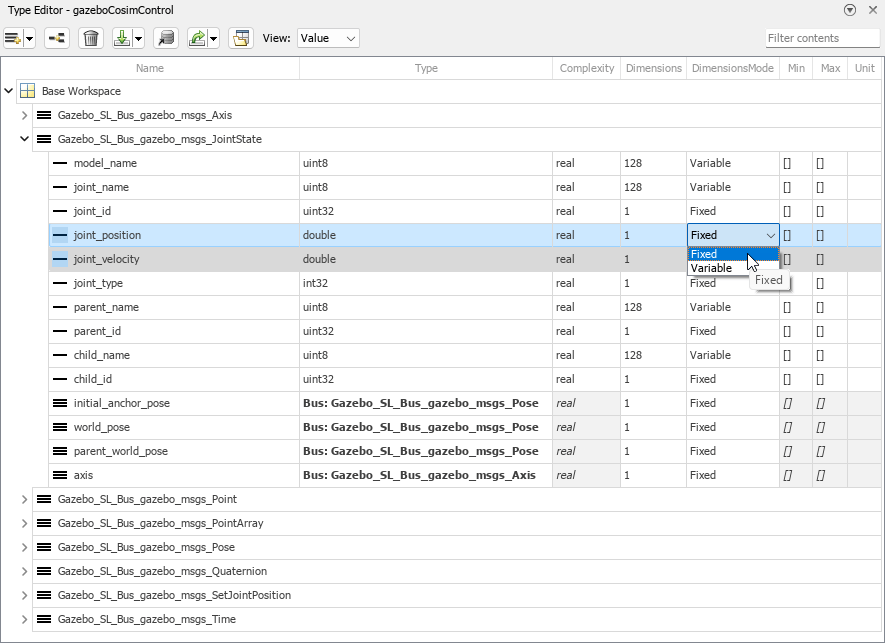Image resolution: width=885 pixels, height=643 pixels.
Task: Click the Name column header
Action: (x=149, y=68)
